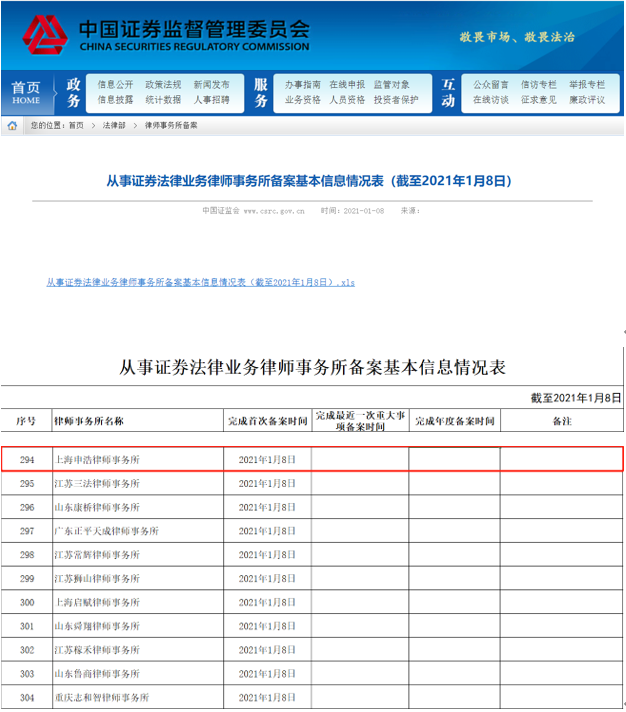Viewport: 626px width, 712px height.
Task: Select the 山东鲁商律师事务所 cell
Action: pos(138,673)
